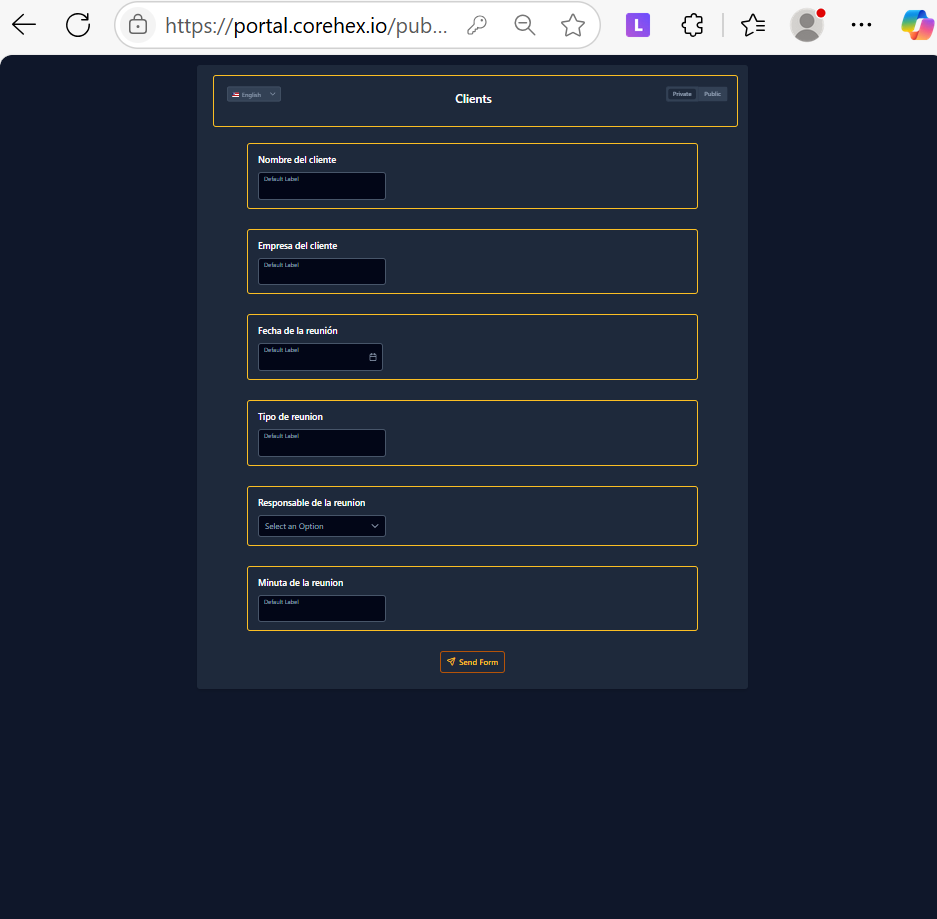This screenshot has height=919, width=937.
Task: Switch the form view to Private
Action: click(x=681, y=93)
